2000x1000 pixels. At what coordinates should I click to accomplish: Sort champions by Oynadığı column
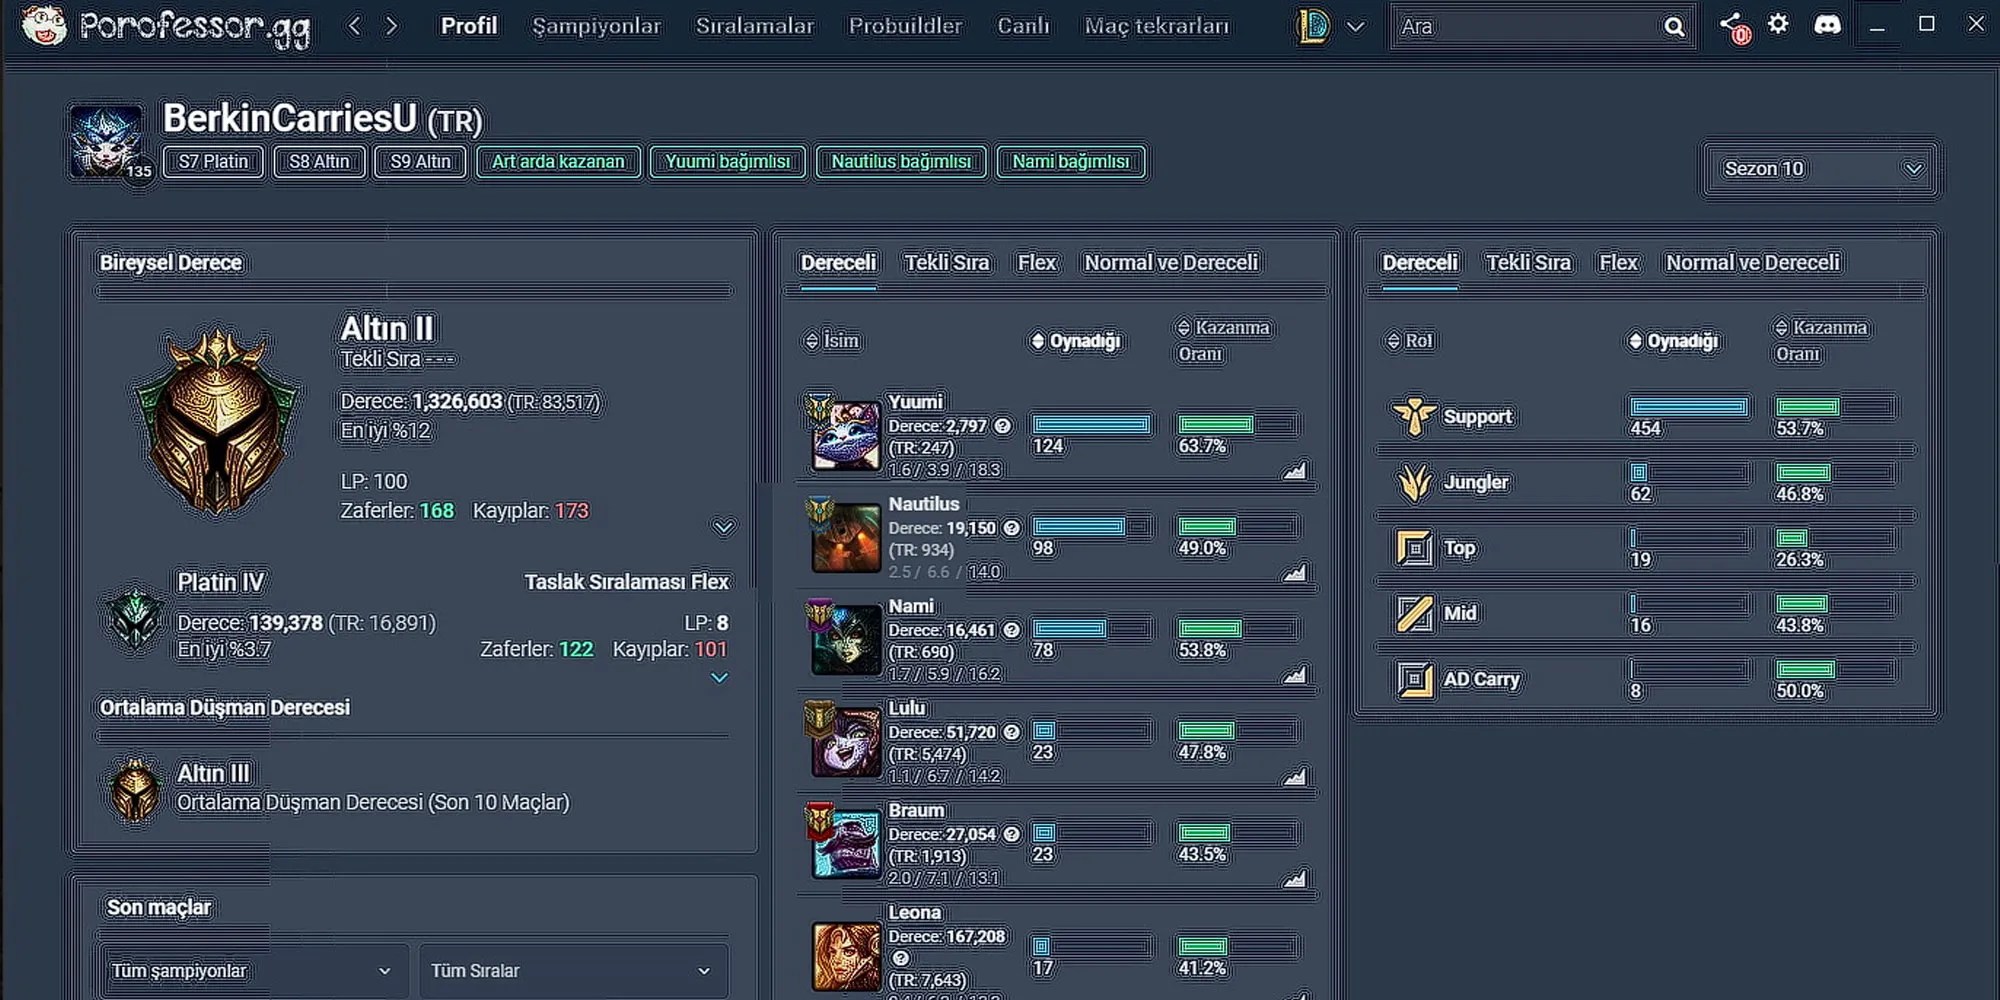coord(1076,341)
